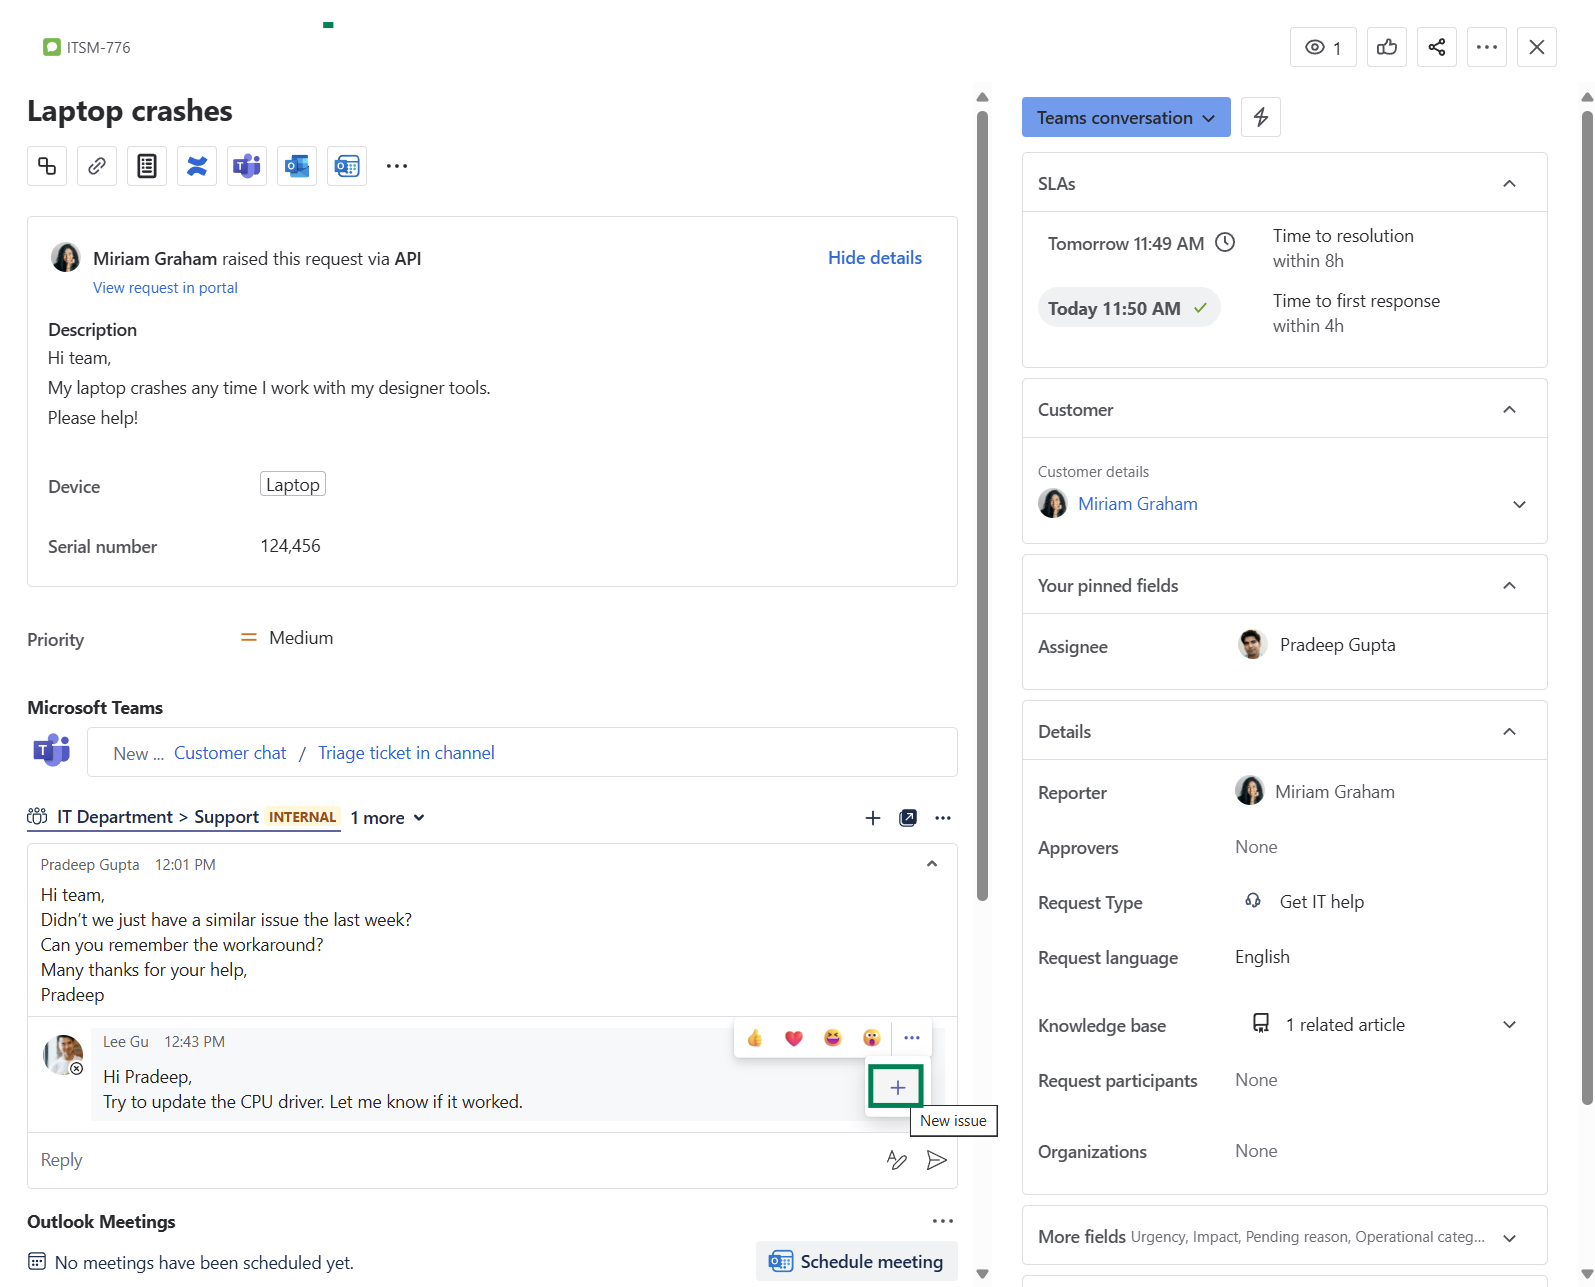Image resolution: width=1595 pixels, height=1287 pixels.
Task: Send the reply with arrow icon
Action: click(x=936, y=1160)
